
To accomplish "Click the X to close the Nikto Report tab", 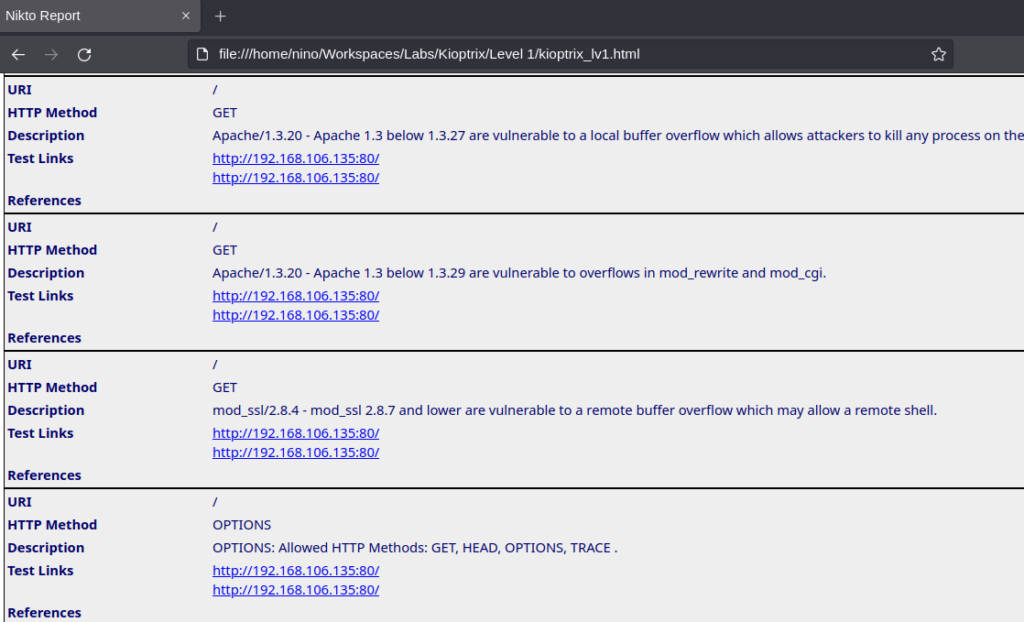I will 184,16.
